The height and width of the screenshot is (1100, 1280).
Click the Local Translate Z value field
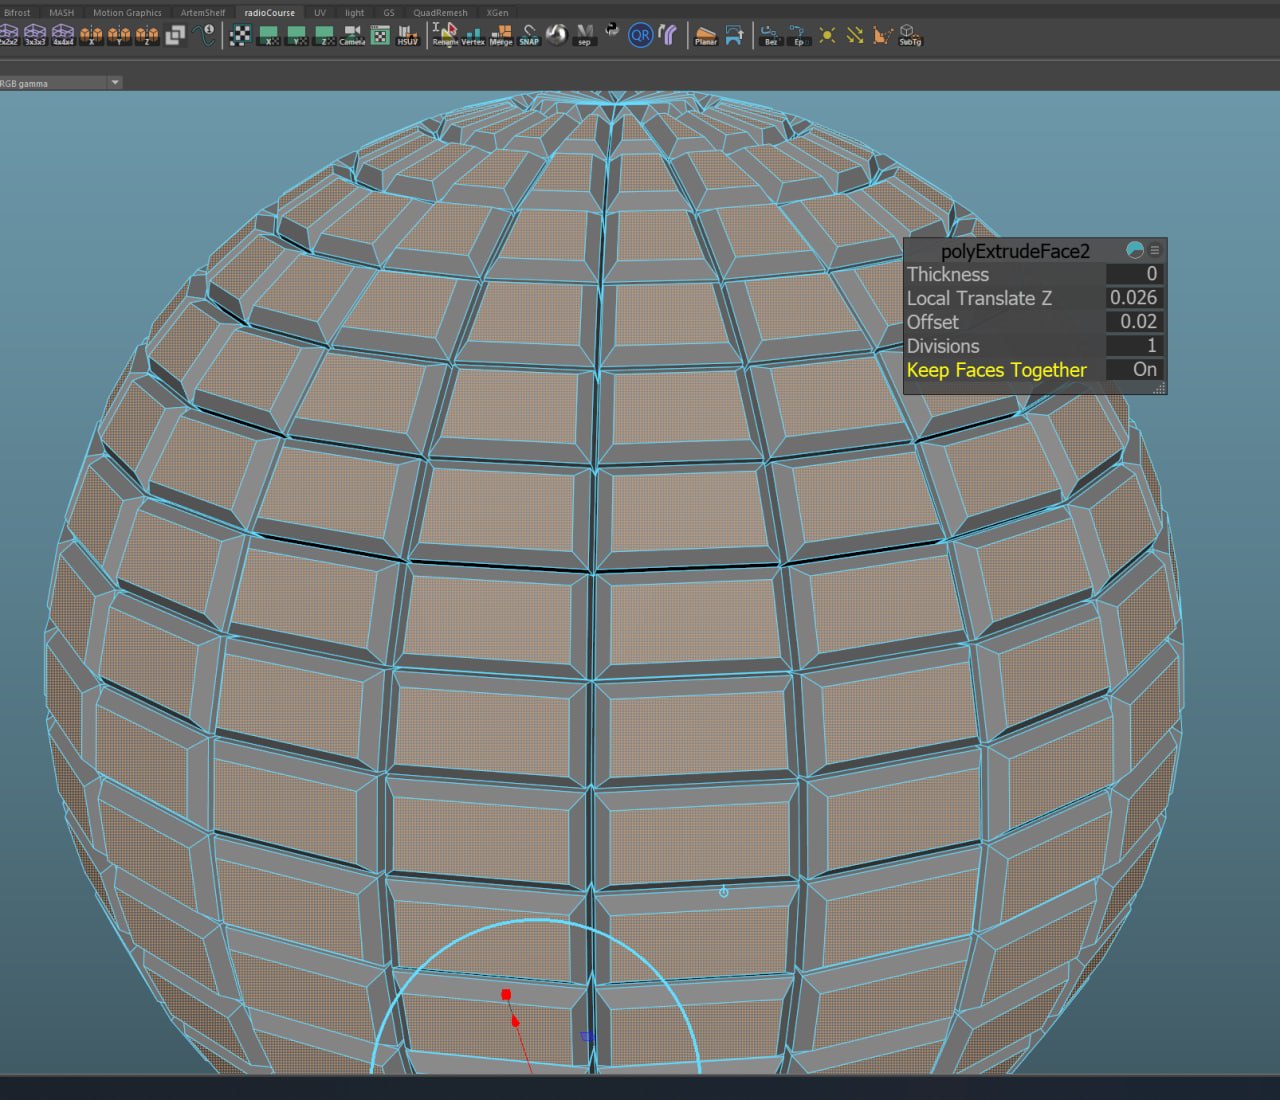click(x=1134, y=298)
